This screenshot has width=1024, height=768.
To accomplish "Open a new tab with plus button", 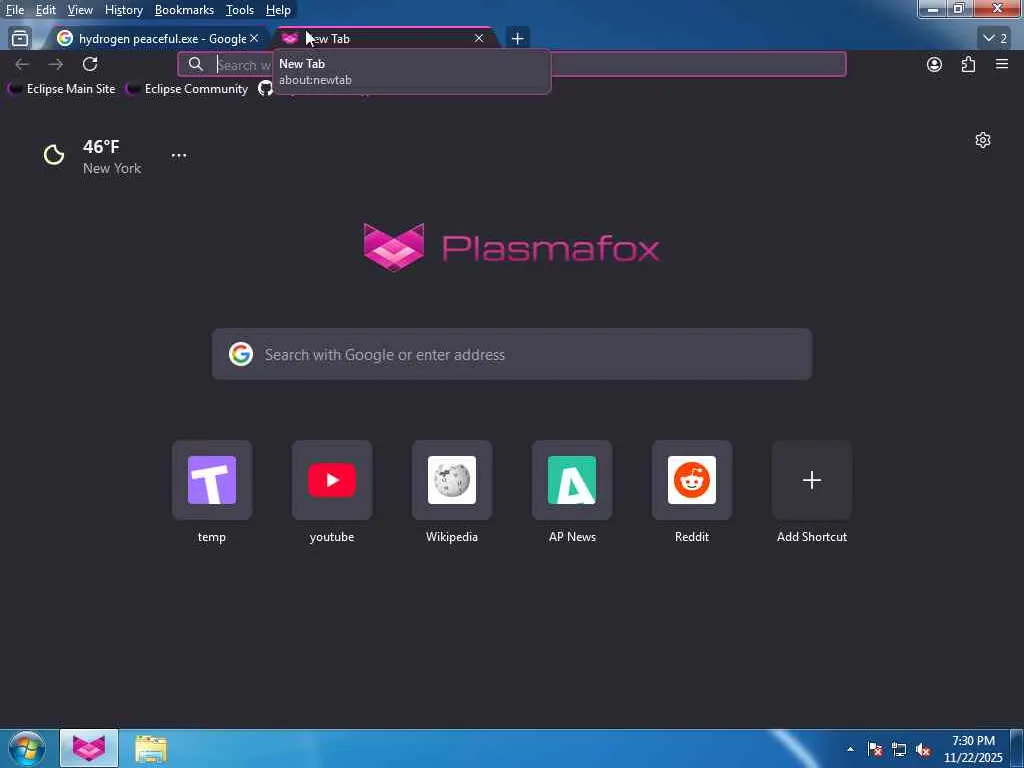I will pos(517,39).
